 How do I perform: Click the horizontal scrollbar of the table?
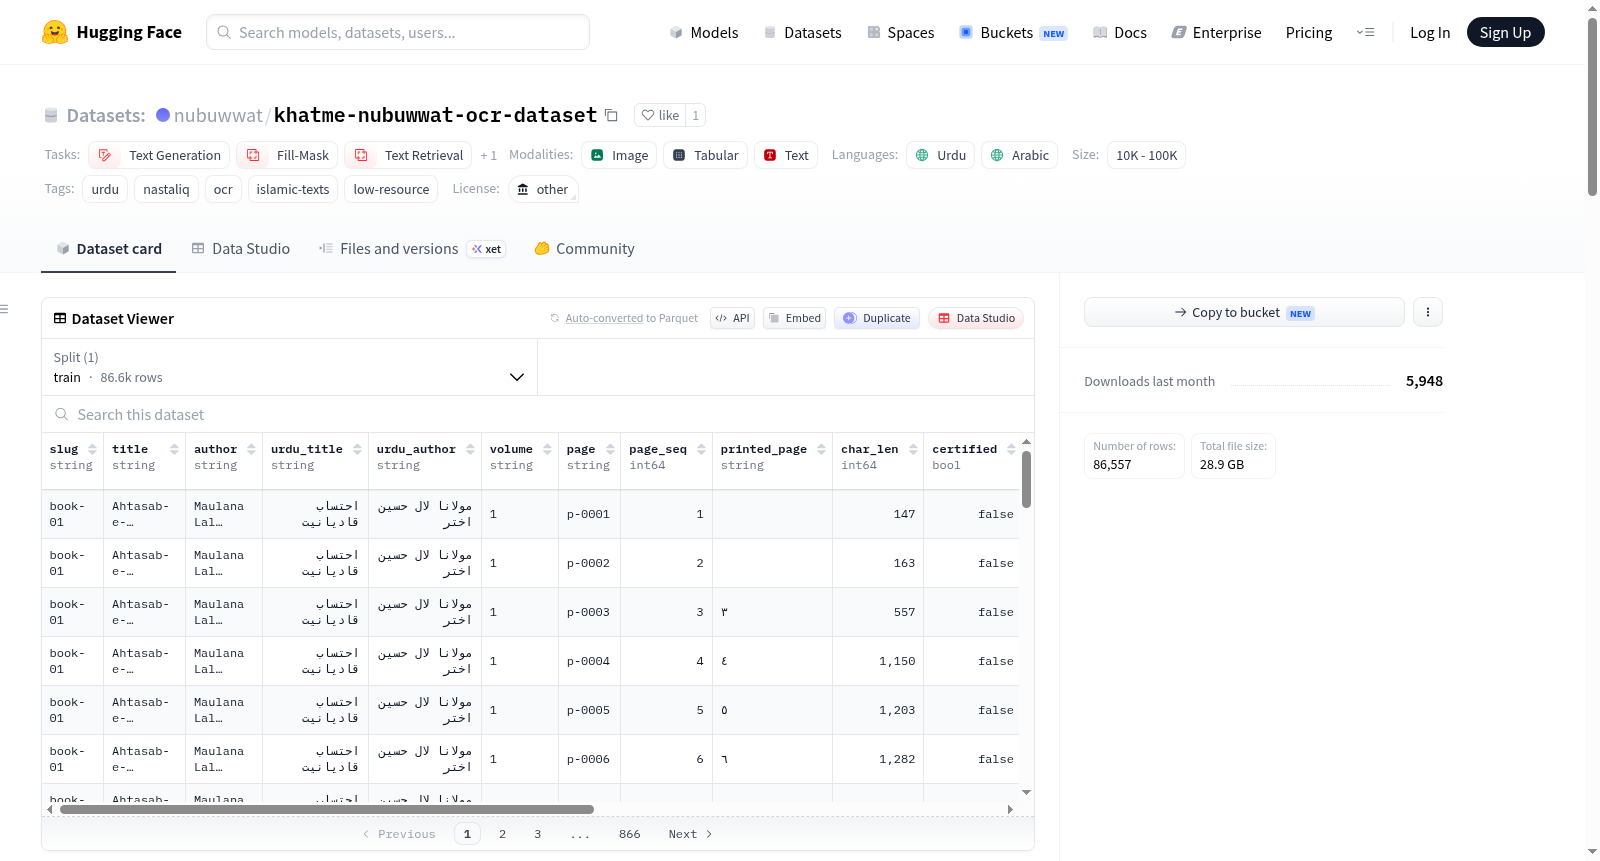pos(327,809)
